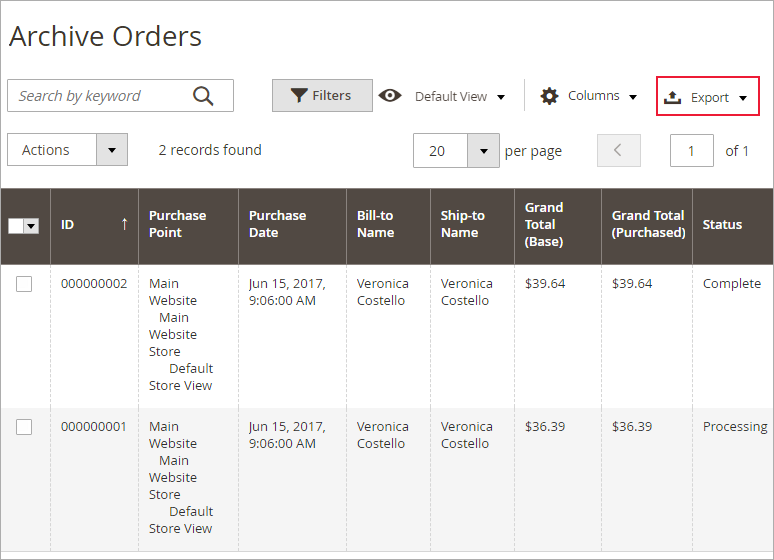Screen dimensions: 774x560
Task: Click the magnifying glass search icon
Action: click(x=203, y=96)
